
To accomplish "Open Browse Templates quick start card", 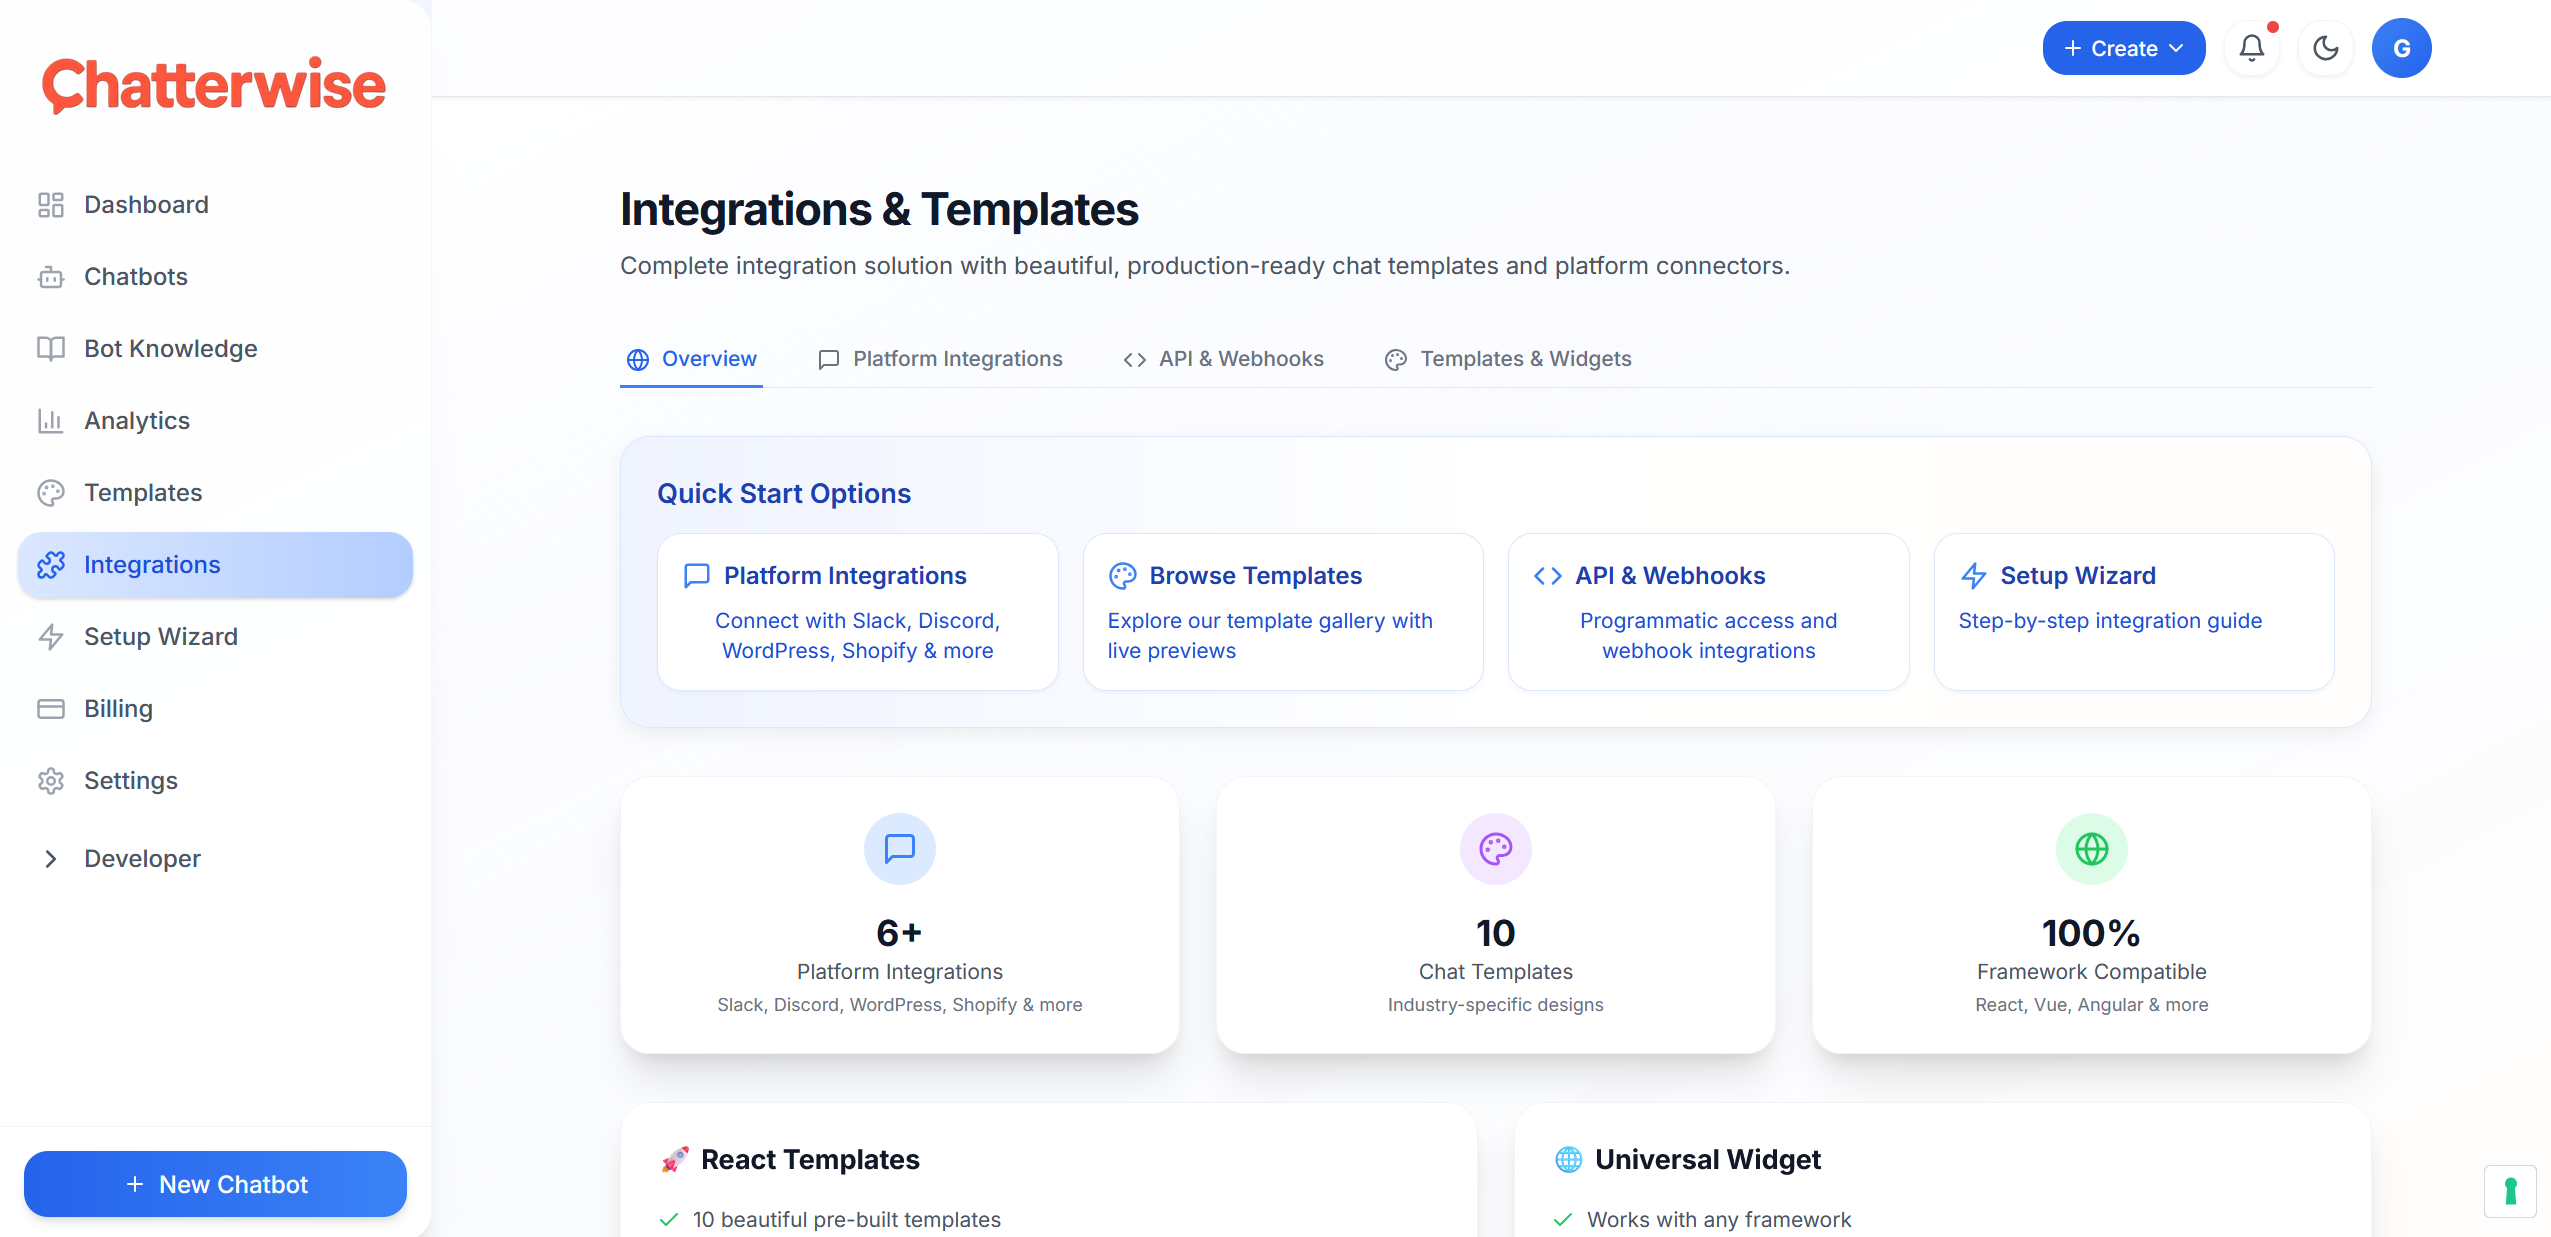I will coord(1282,611).
